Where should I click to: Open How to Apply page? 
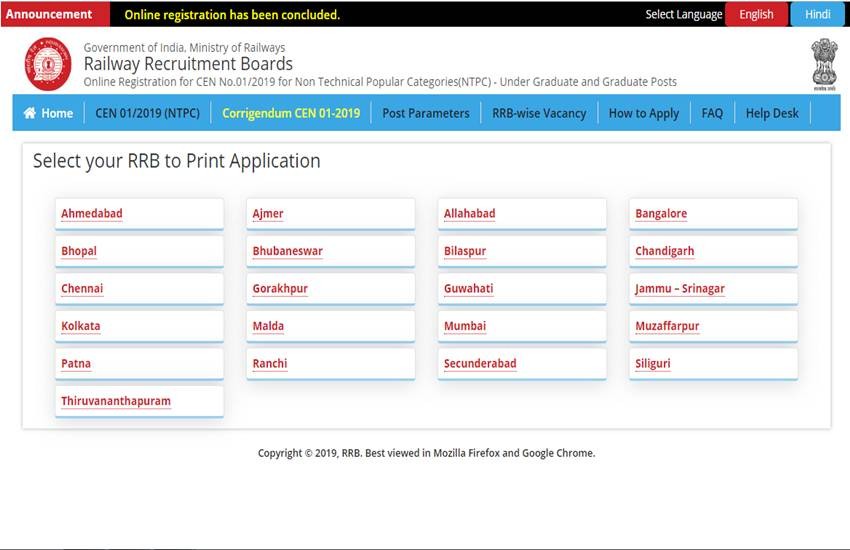pos(643,113)
